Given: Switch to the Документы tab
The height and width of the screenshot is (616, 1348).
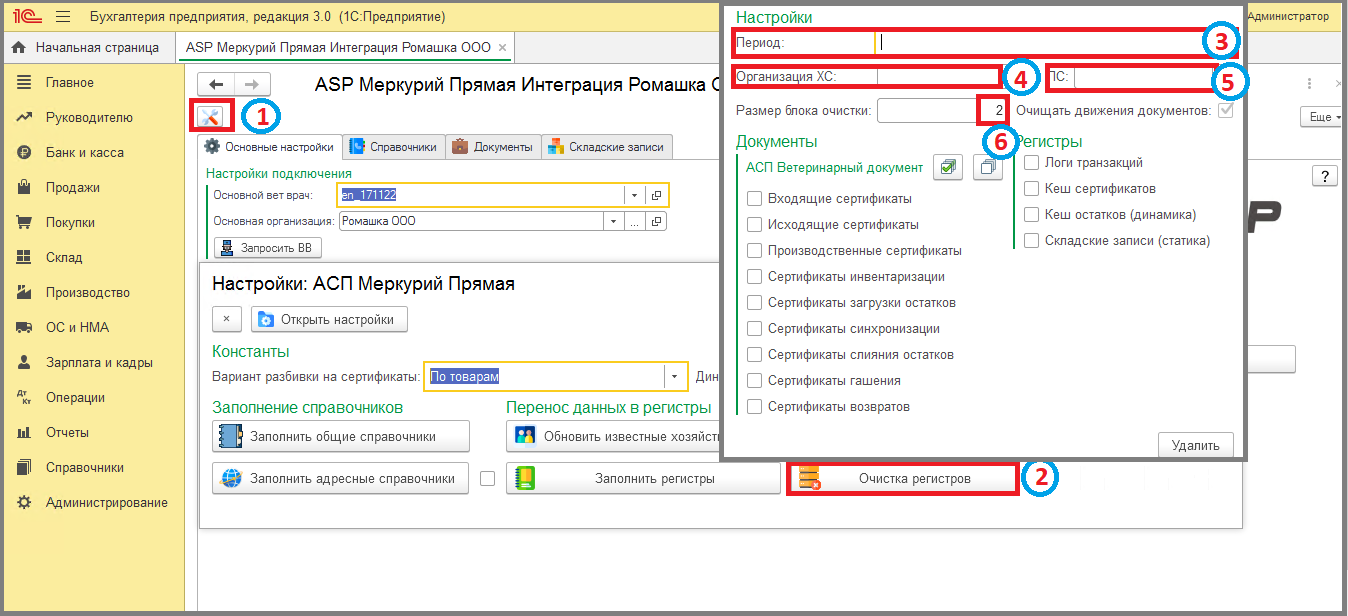Looking at the screenshot, I should (x=493, y=146).
